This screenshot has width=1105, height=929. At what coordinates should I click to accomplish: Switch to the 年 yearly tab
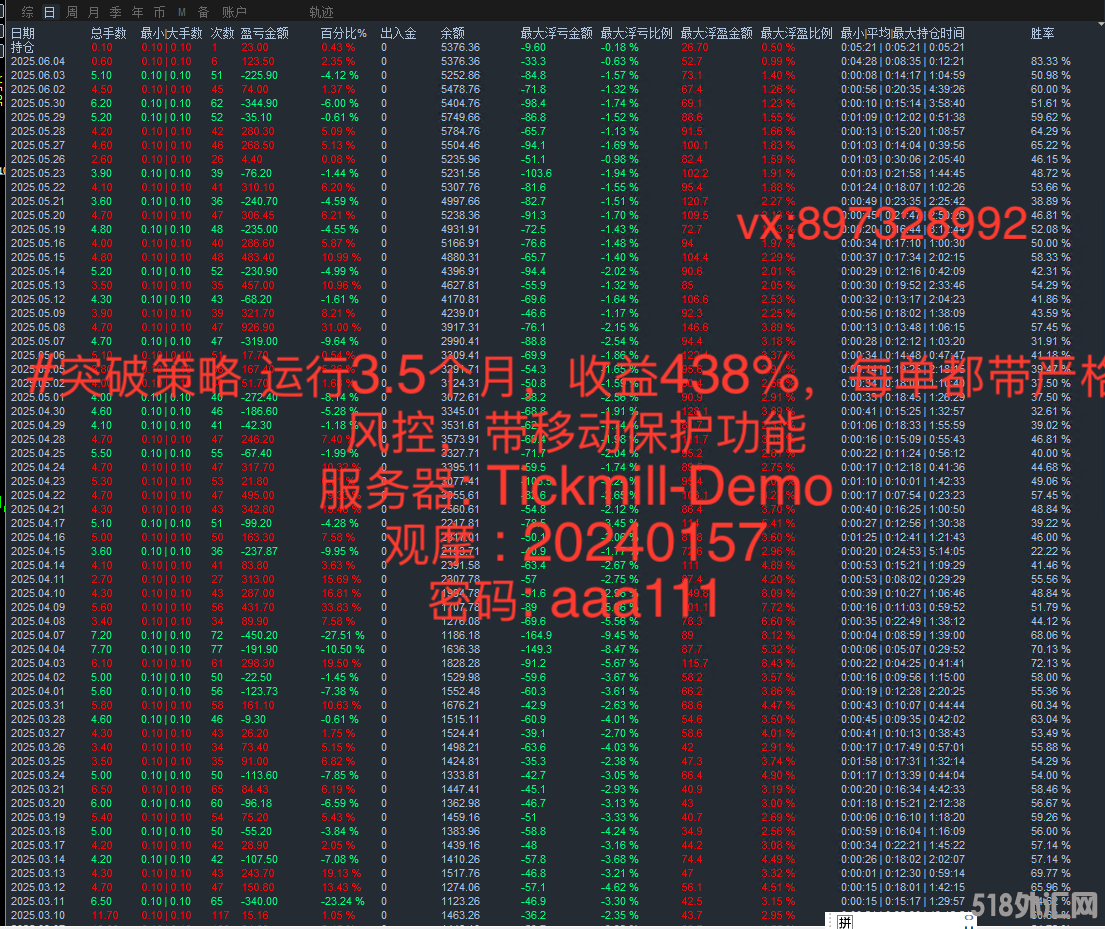coord(137,12)
